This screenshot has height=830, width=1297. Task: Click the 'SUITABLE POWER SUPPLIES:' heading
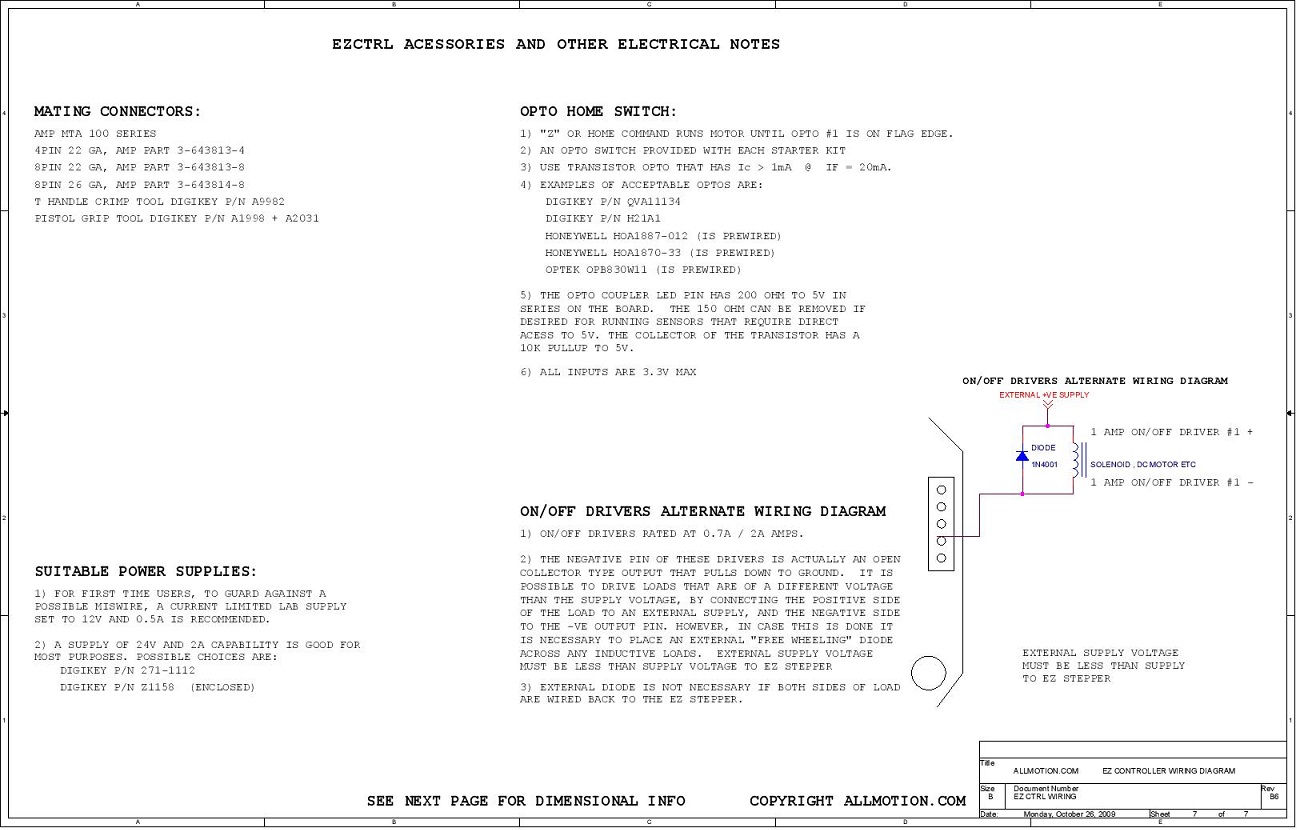click(x=146, y=572)
